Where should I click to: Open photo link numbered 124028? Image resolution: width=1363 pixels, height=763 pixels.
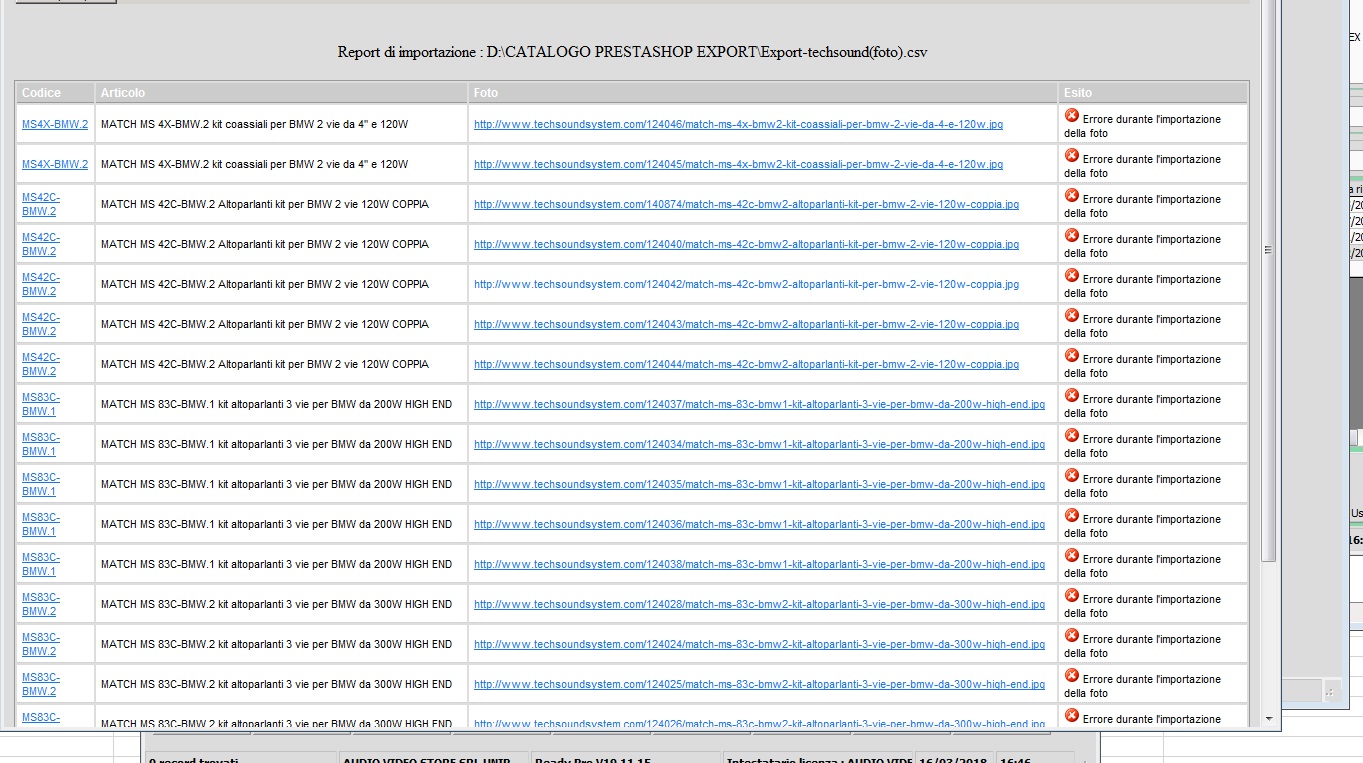[759, 605]
